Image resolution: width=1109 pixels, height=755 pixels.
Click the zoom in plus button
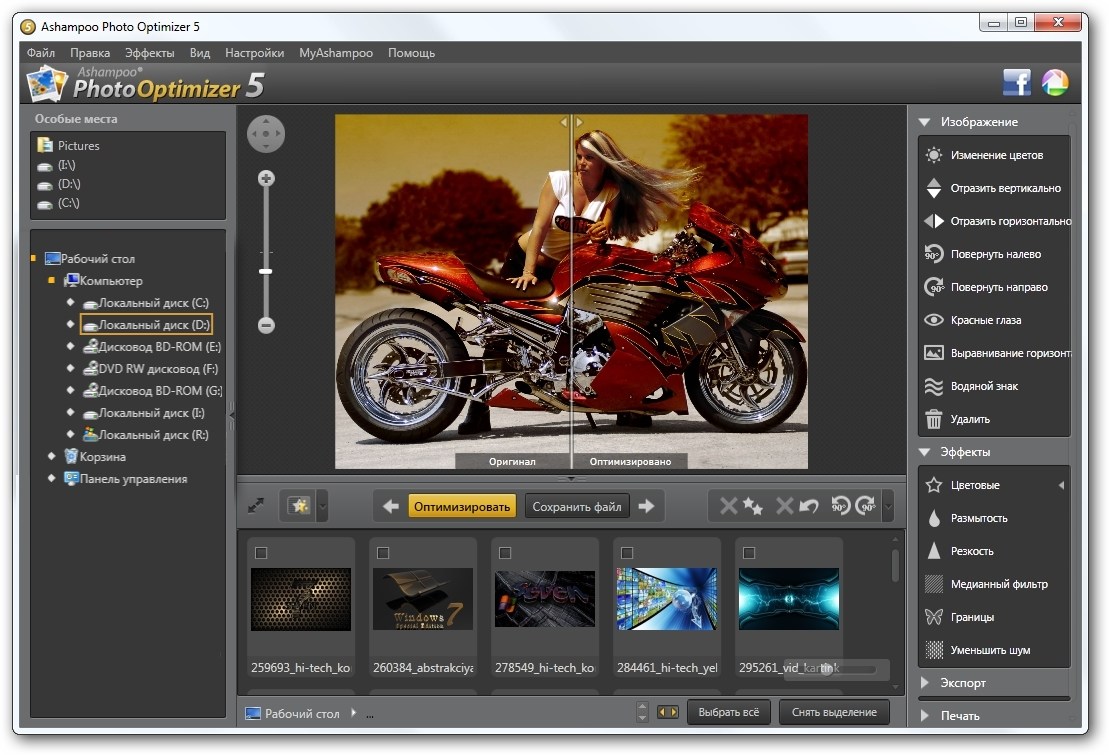(266, 179)
